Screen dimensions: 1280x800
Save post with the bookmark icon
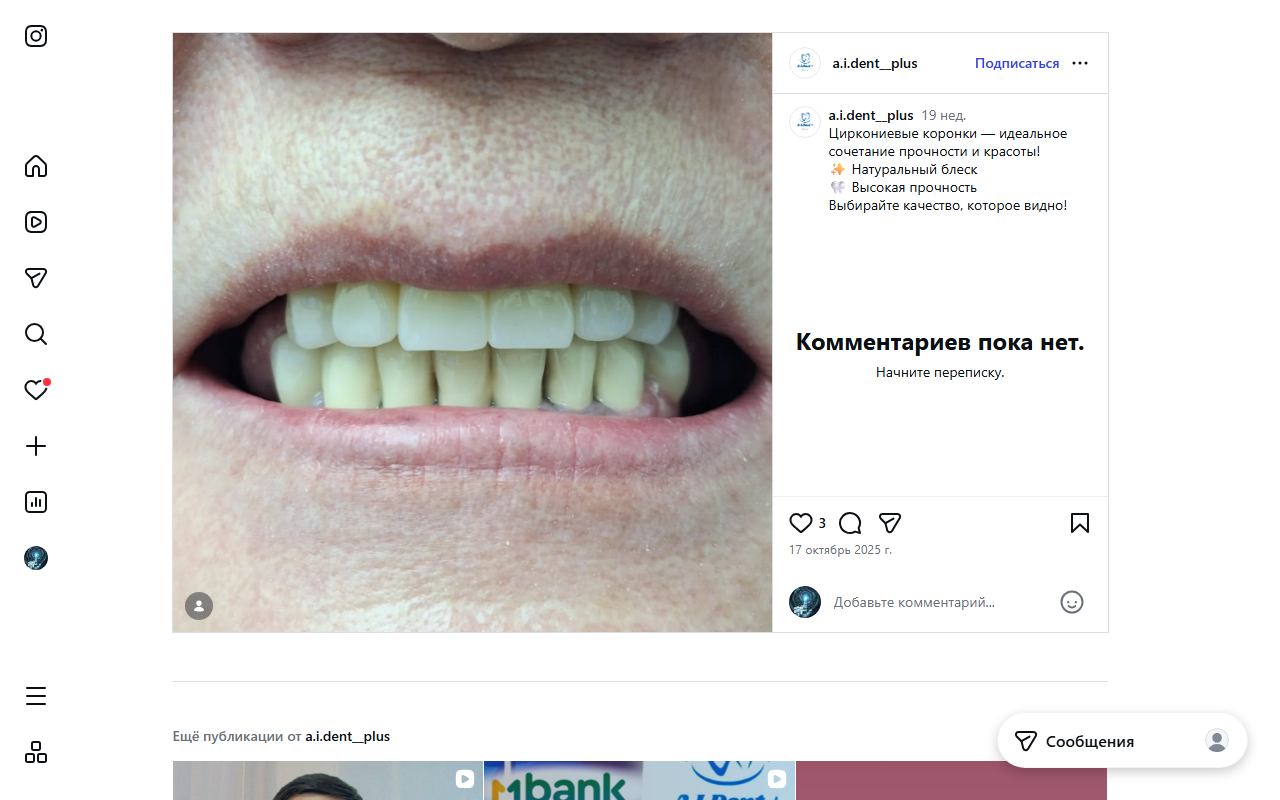pyautogui.click(x=1080, y=523)
